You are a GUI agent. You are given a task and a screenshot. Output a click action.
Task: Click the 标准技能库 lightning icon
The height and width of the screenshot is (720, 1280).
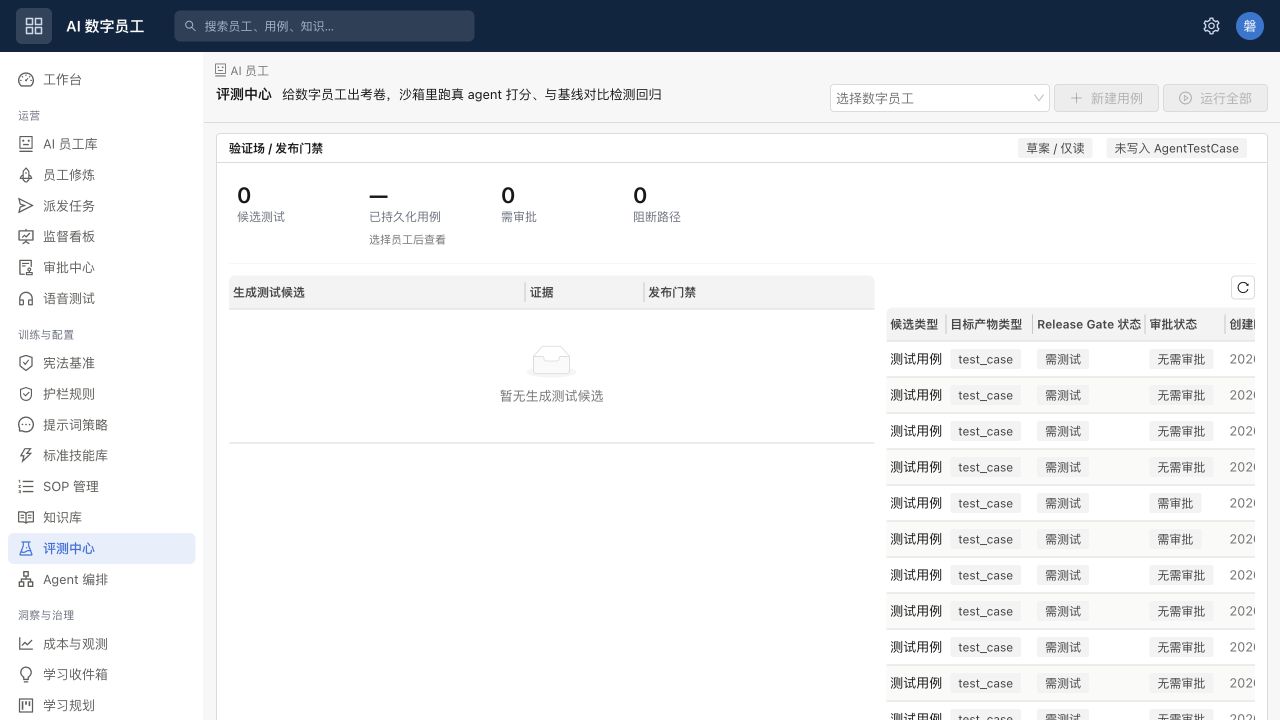[26, 456]
